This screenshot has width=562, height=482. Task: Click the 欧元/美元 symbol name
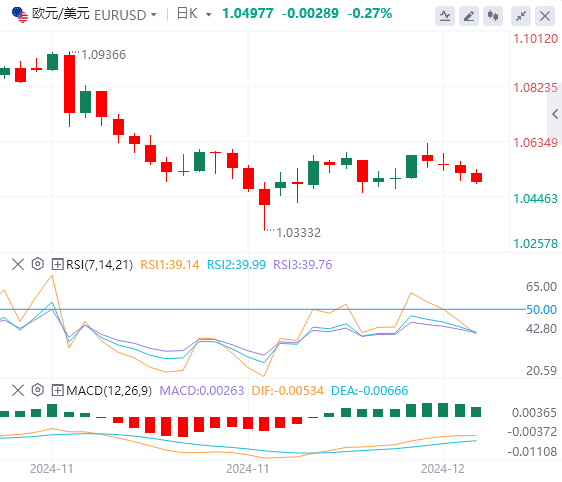point(61,14)
